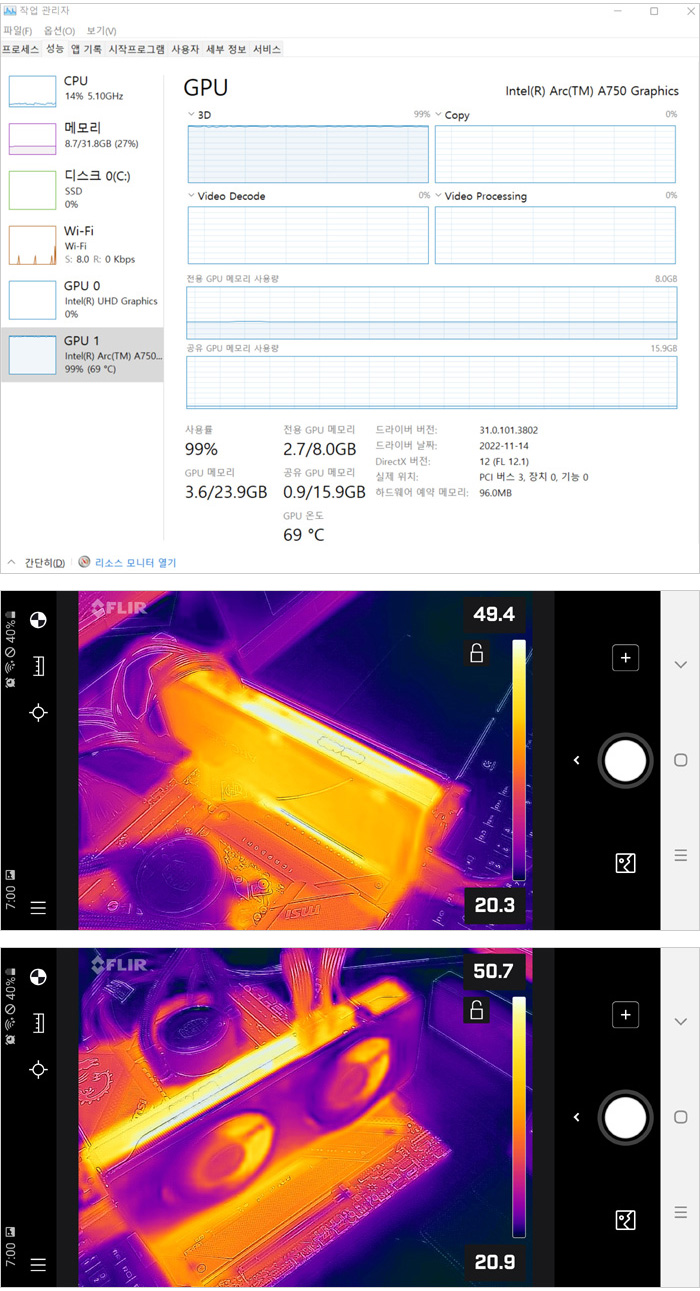The width and height of the screenshot is (700, 1291).
Task: Toggle temperature range lock under 49.4 reading
Action: [477, 653]
